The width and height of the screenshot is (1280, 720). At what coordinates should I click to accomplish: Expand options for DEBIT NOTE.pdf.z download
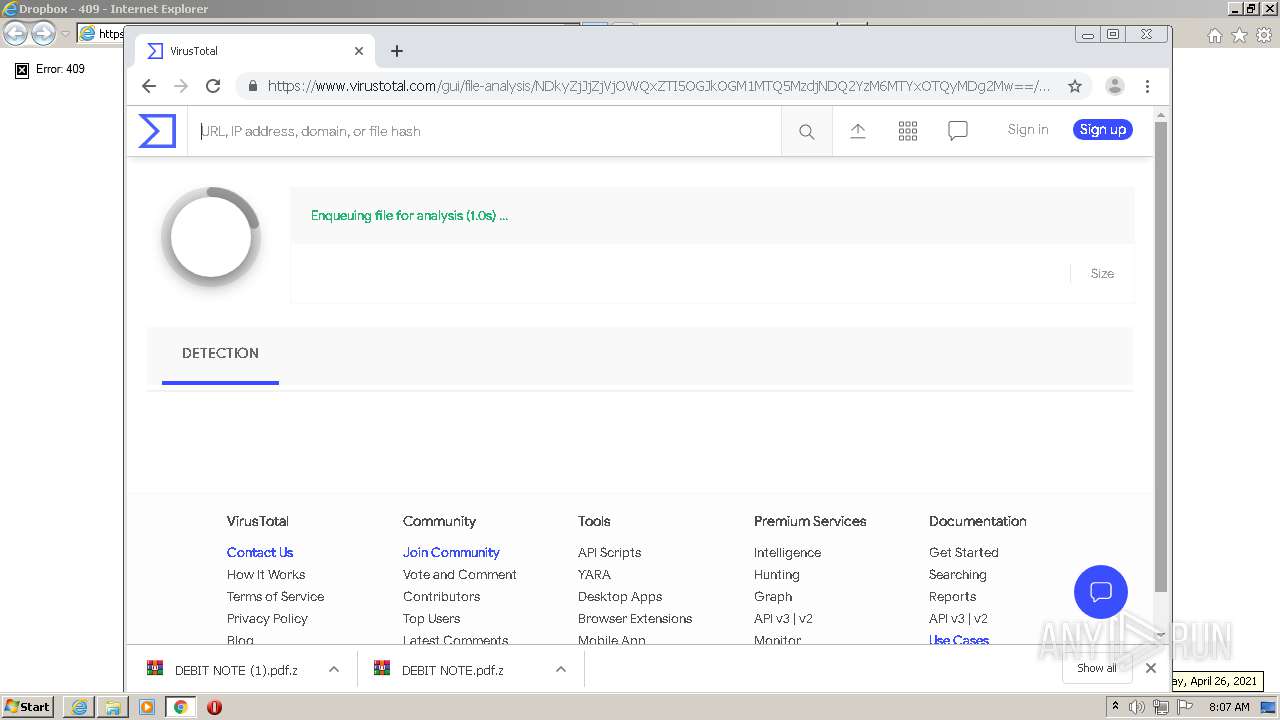pos(561,670)
